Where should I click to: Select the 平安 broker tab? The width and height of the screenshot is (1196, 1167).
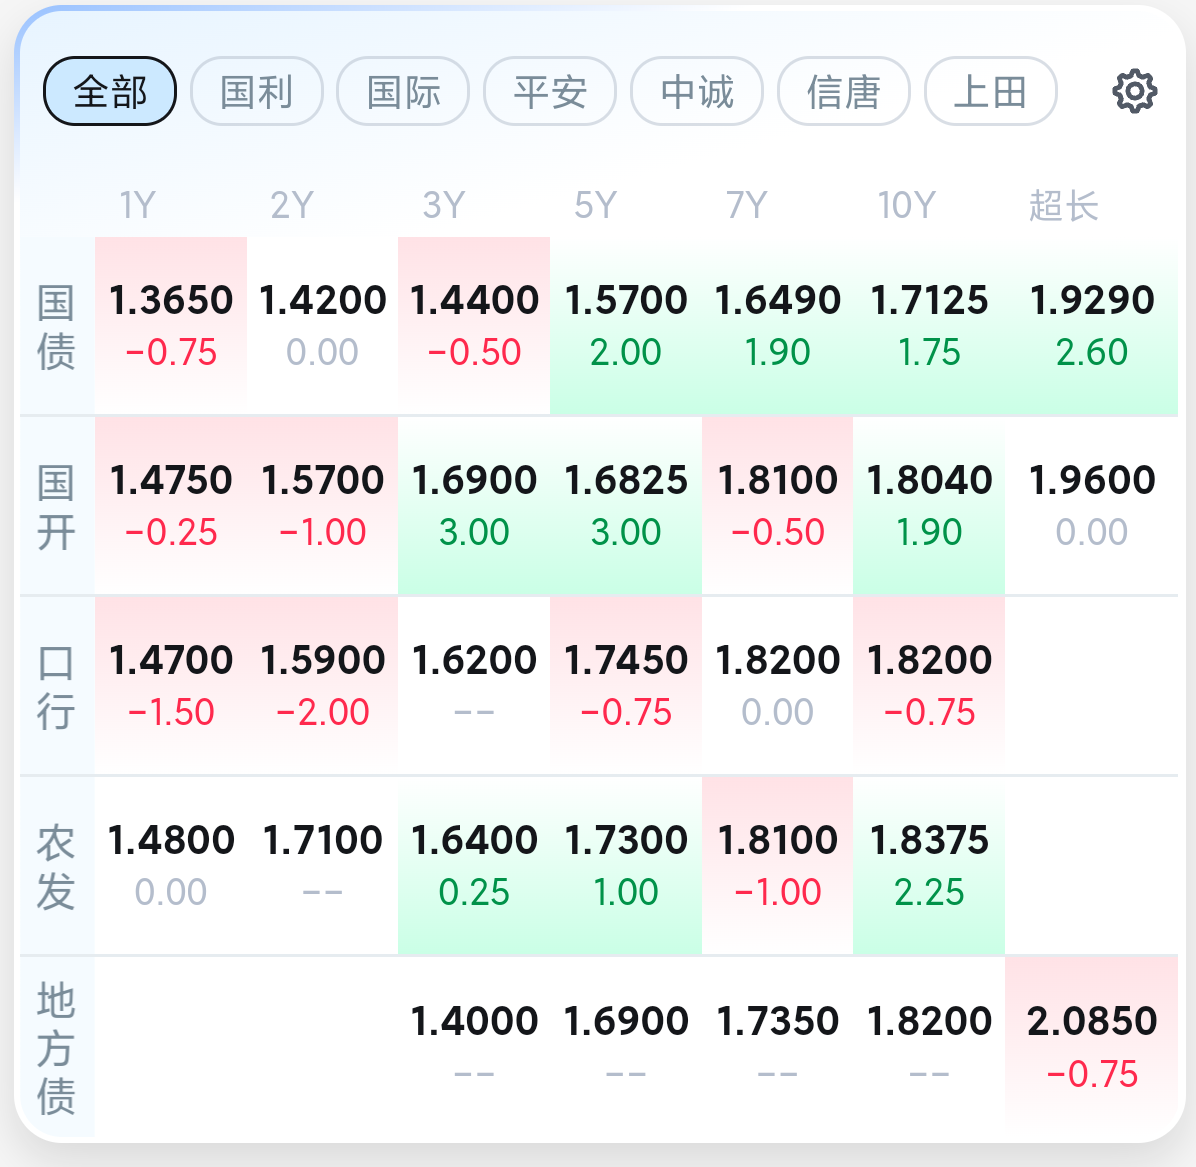550,92
